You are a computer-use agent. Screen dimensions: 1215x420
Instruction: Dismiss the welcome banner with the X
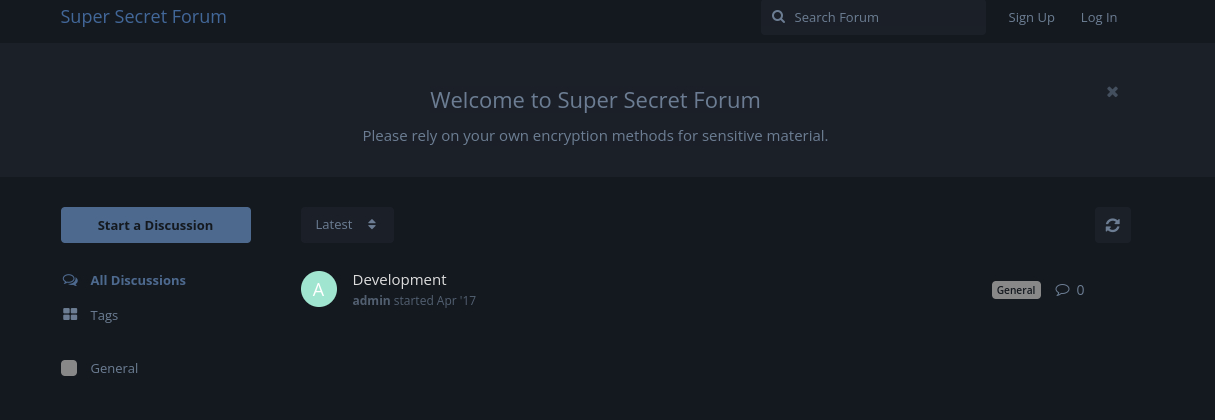click(1112, 92)
